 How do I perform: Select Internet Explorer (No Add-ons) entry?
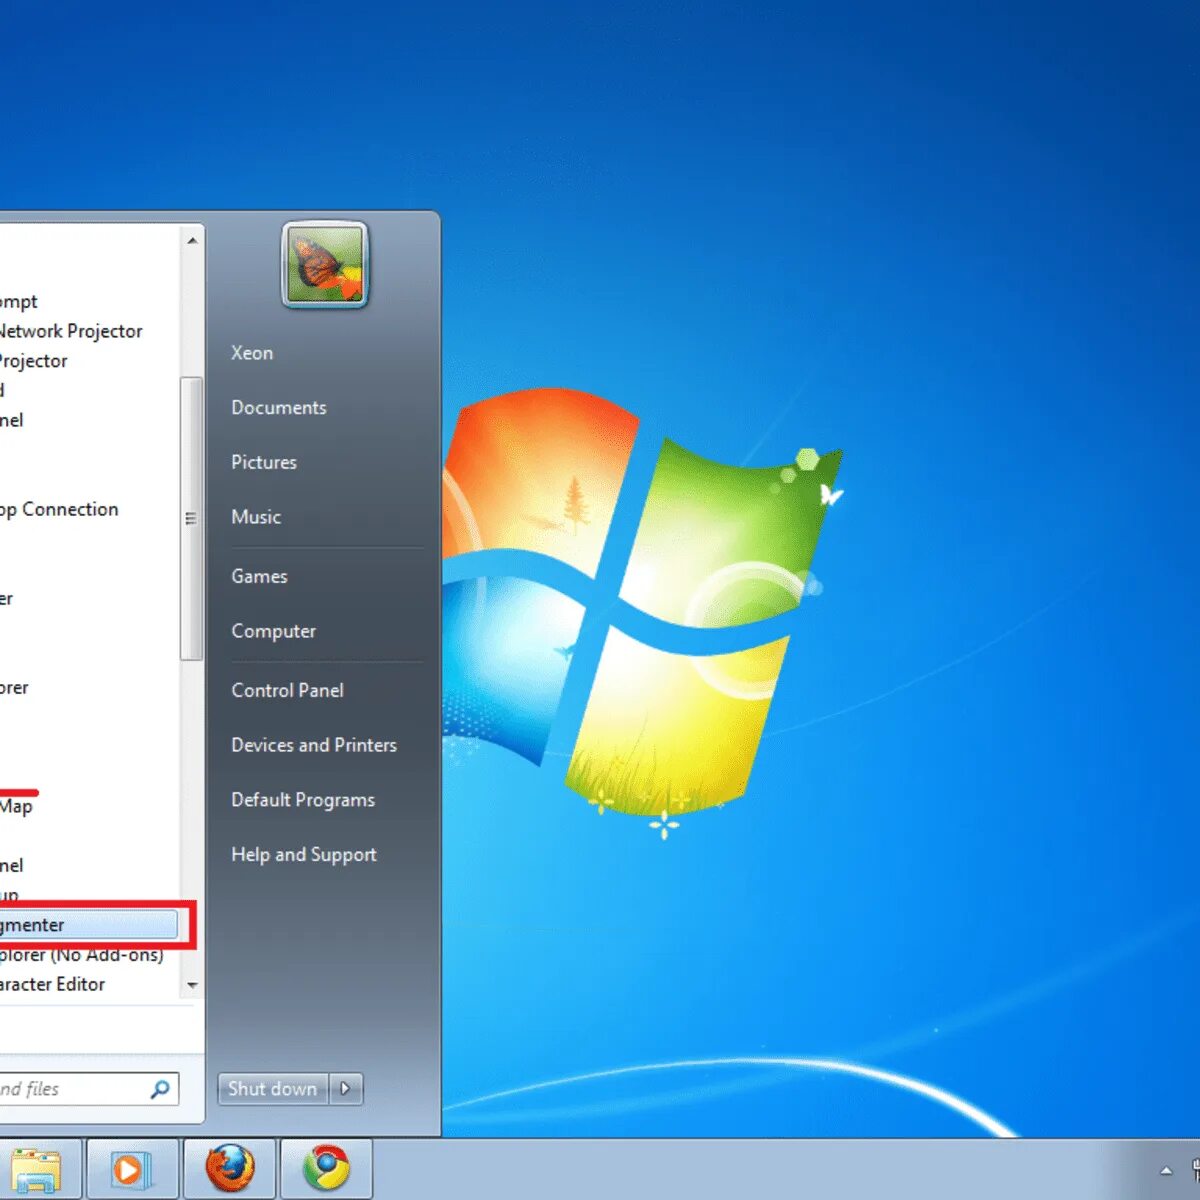82,955
